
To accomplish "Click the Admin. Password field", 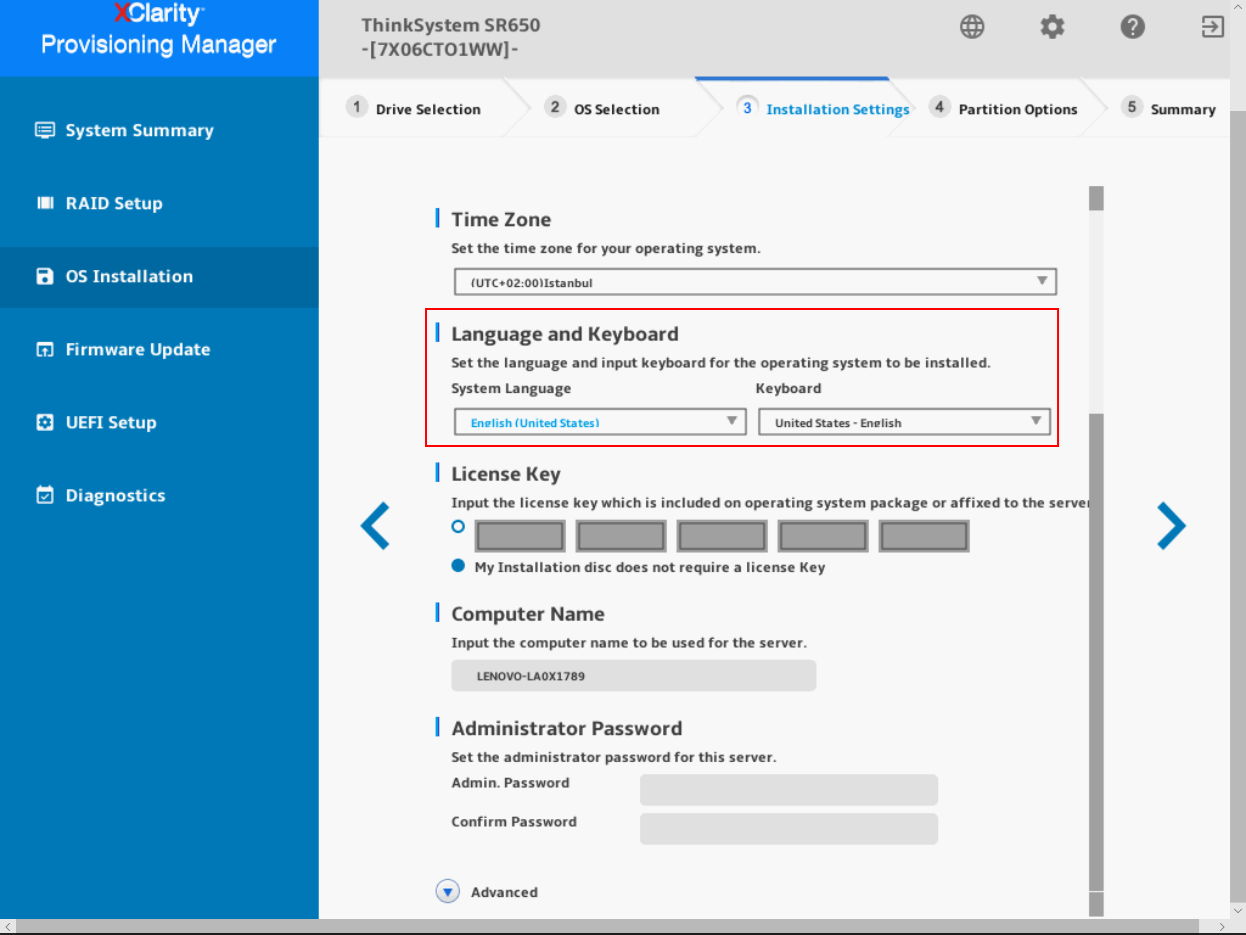I will tap(789, 790).
